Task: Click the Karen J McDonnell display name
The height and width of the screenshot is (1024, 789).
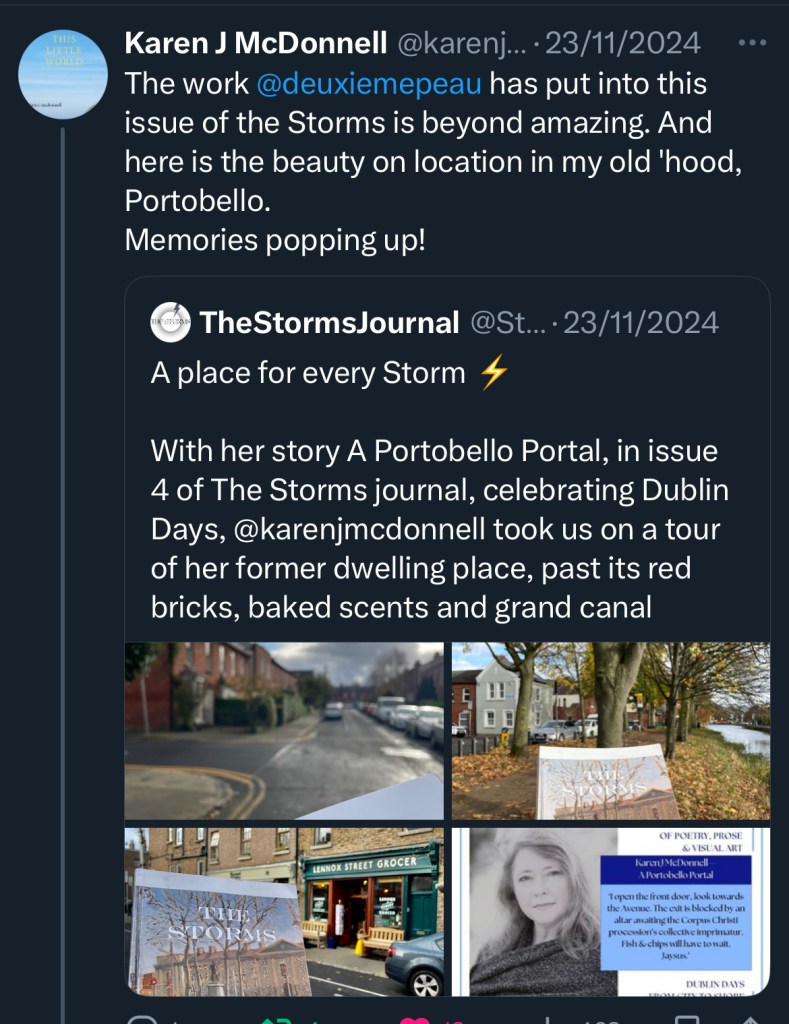Action: [x=256, y=44]
